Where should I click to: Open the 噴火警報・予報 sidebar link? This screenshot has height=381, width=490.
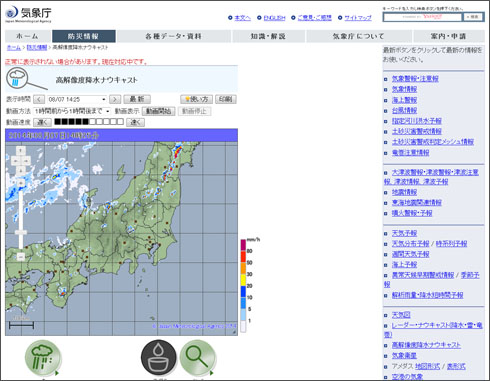pyautogui.click(x=412, y=213)
